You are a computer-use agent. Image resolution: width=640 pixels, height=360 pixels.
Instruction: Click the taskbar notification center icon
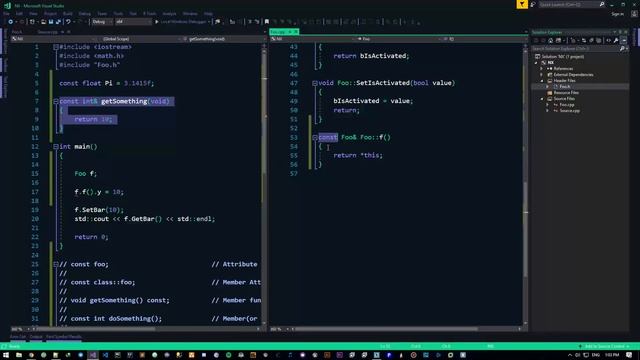[629, 355]
